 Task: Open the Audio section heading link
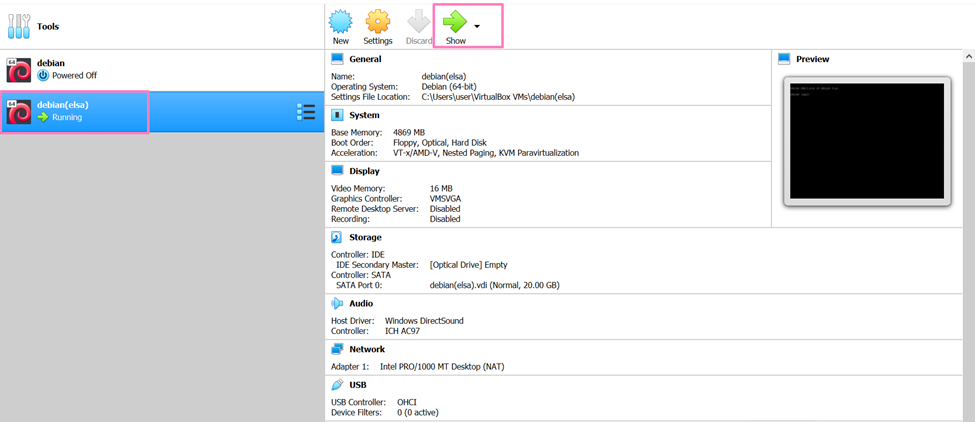(361, 303)
